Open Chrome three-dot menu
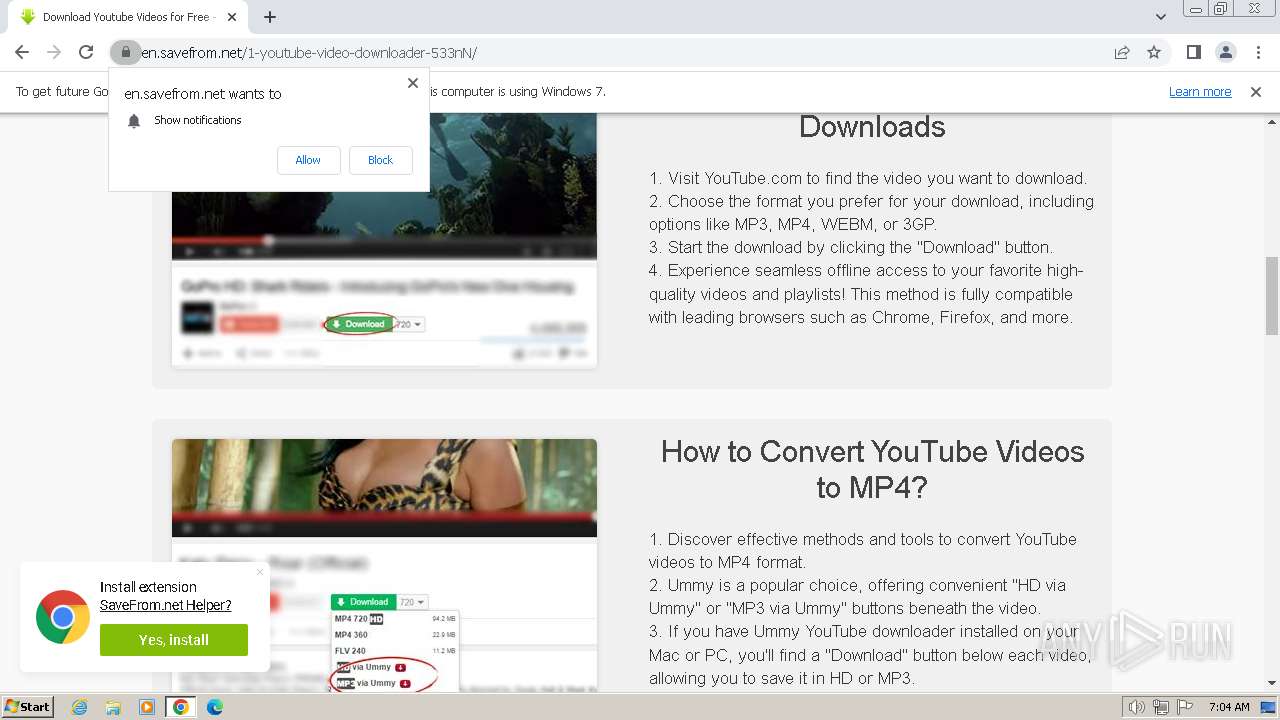This screenshot has height=720, width=1280. [1258, 52]
